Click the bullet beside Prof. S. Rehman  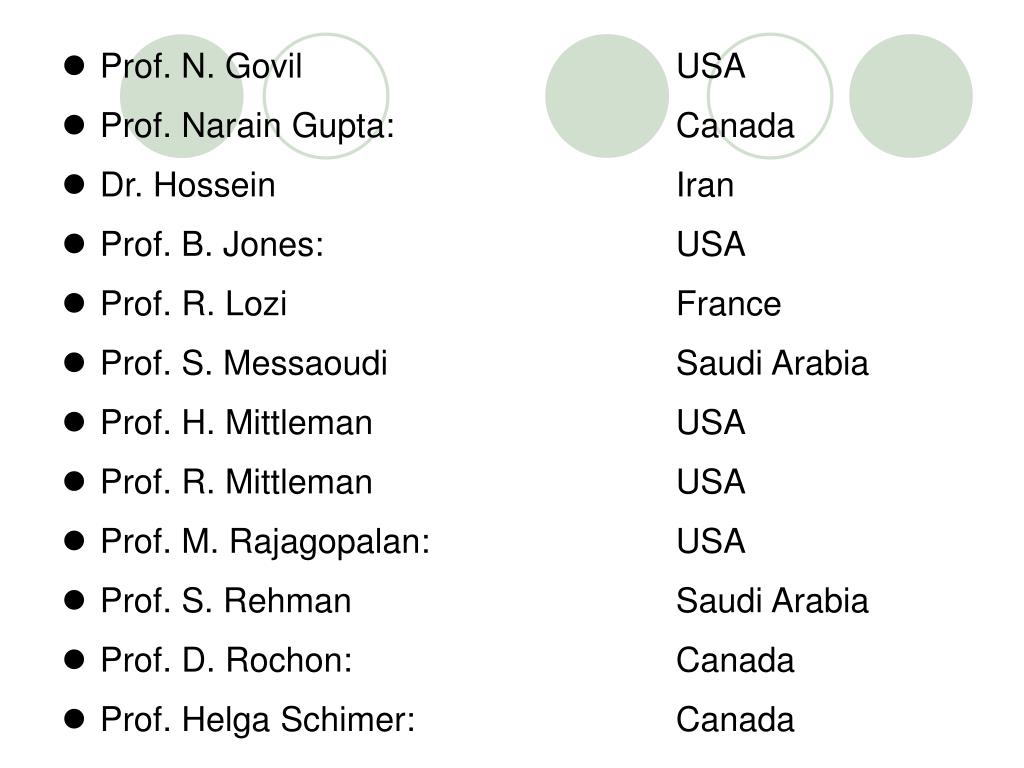[x=74, y=600]
